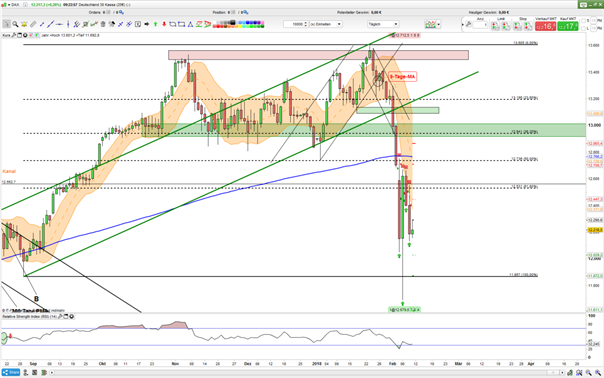Image resolution: width=604 pixels, height=378 pixels.
Task: Choose the parallel channel drawing tool
Action: pyautogui.click(x=76, y=24)
